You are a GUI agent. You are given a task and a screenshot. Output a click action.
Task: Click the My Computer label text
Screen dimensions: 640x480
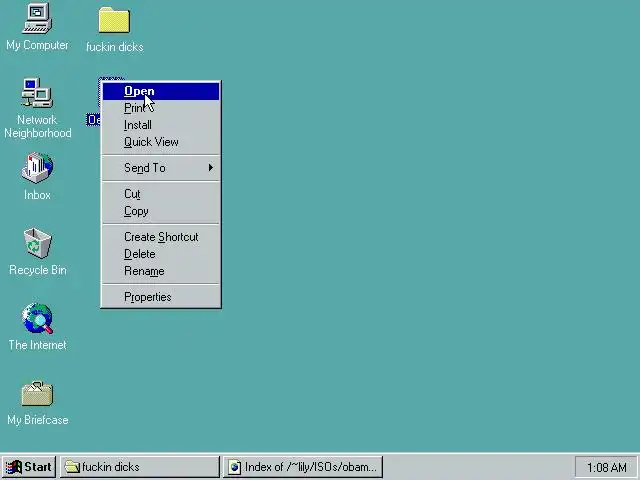click(37, 45)
